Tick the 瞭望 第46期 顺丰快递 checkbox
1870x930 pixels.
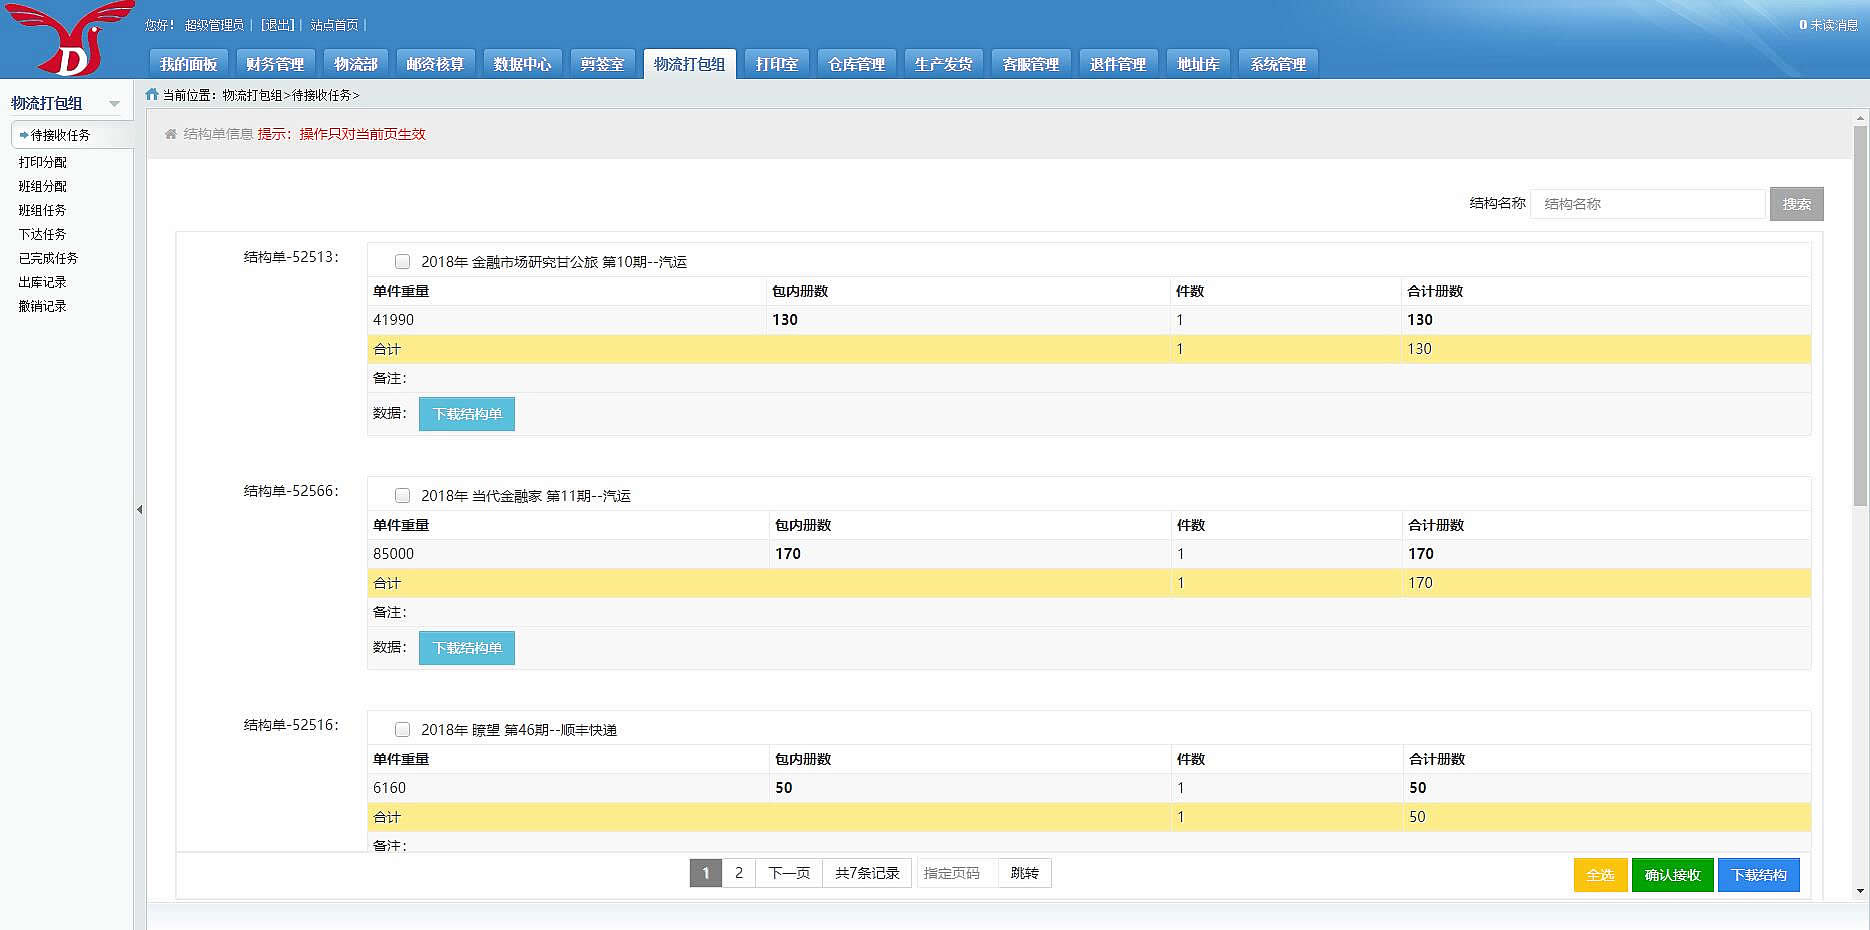(x=402, y=730)
